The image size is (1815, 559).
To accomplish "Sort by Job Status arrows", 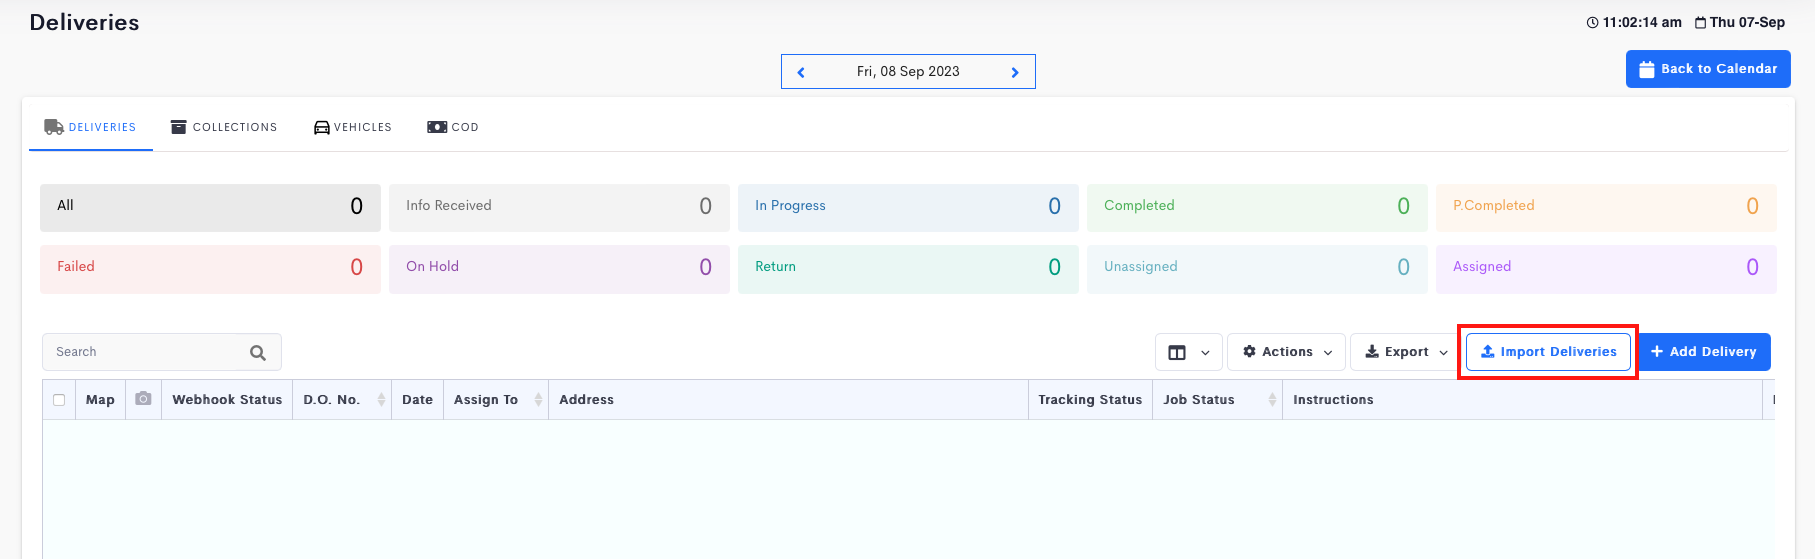I will (x=1272, y=399).
